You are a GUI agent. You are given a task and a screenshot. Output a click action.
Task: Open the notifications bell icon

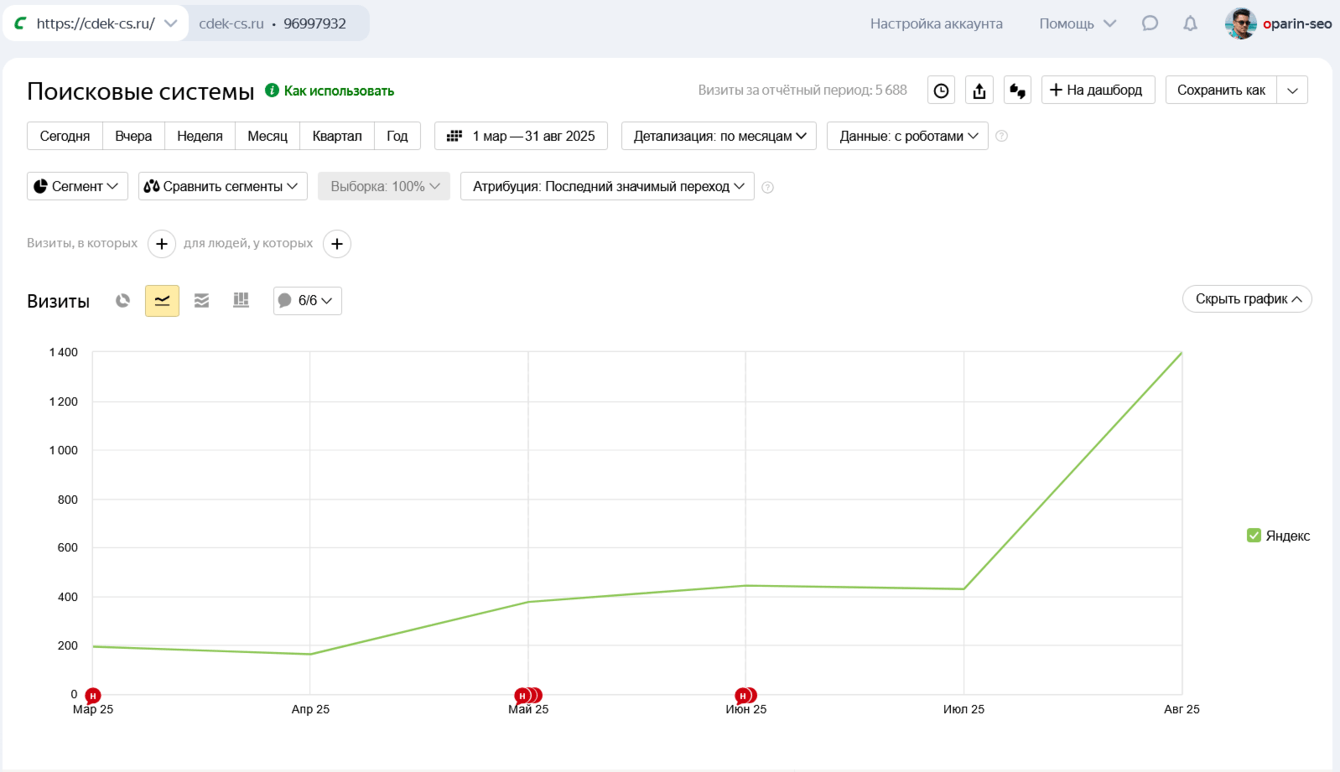coord(1190,23)
